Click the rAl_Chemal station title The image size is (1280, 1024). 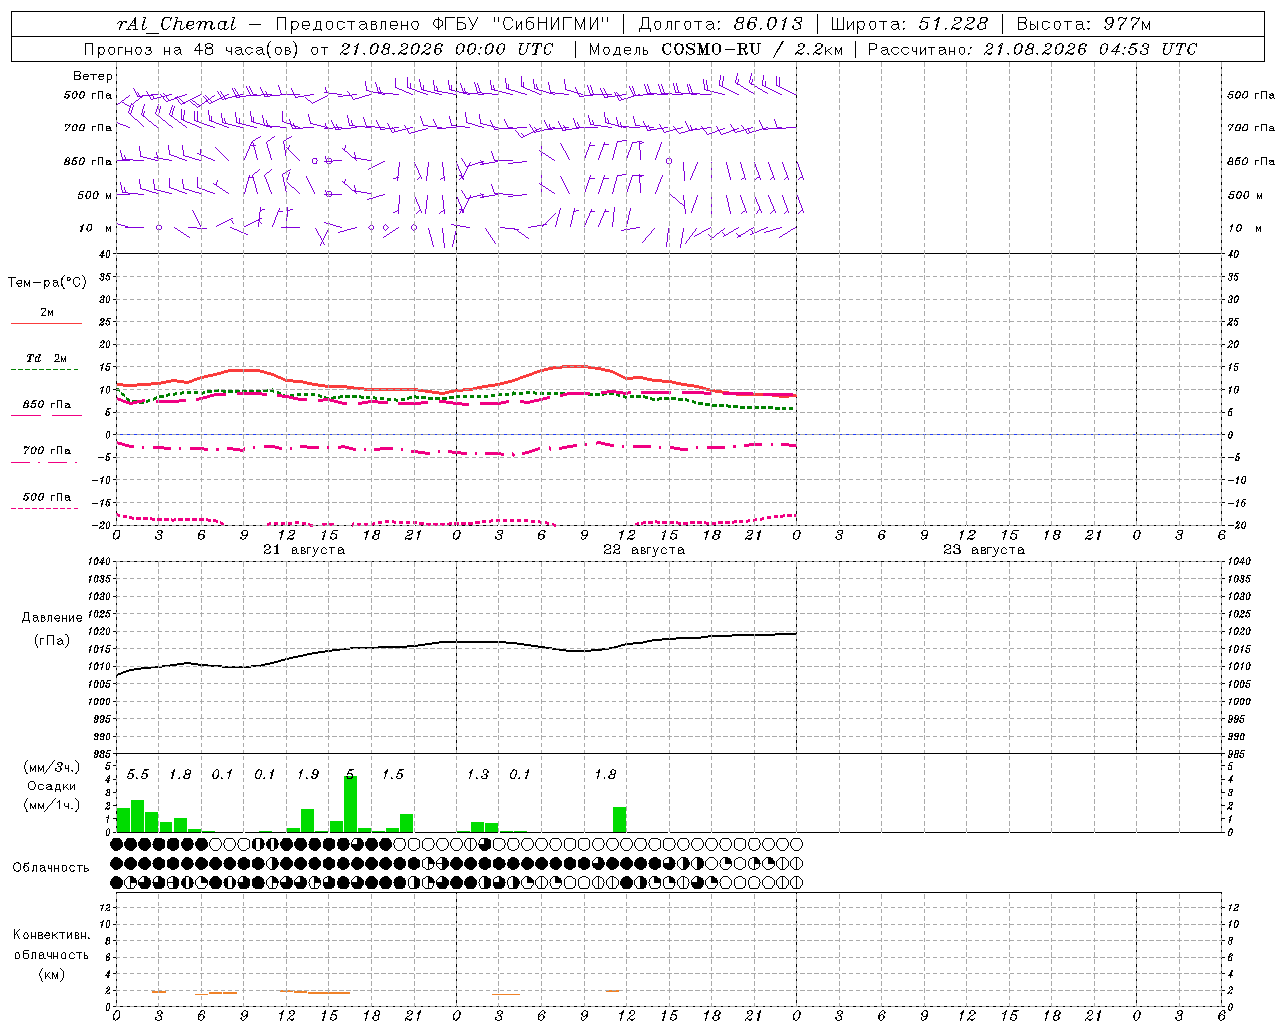coord(178,24)
